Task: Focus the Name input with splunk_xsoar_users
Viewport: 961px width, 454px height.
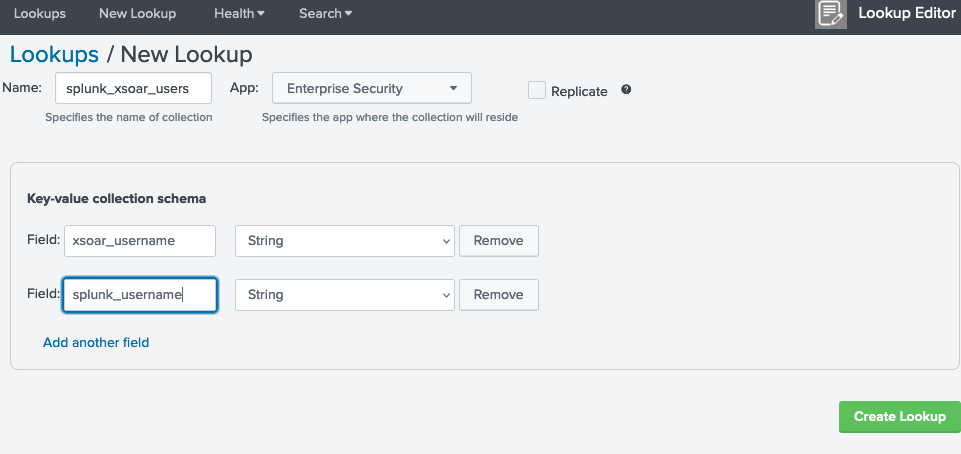Action: [133, 88]
